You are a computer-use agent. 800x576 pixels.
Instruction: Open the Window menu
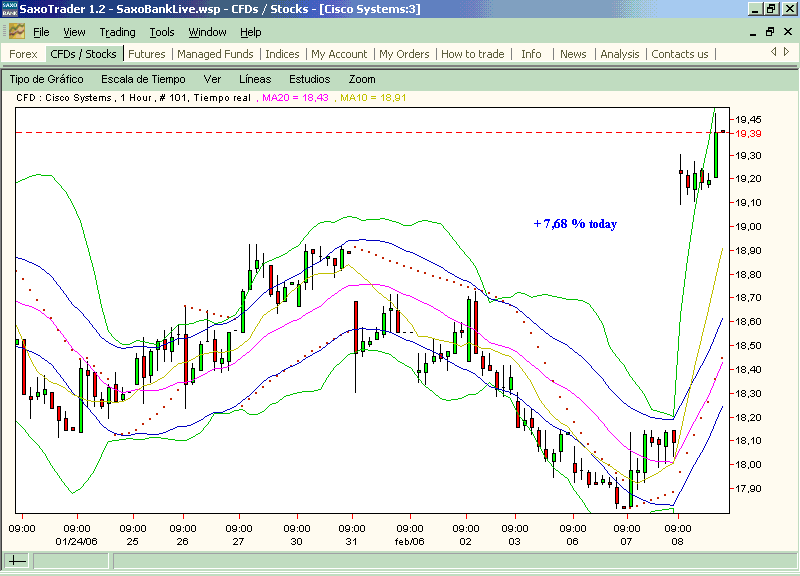pyautogui.click(x=207, y=32)
